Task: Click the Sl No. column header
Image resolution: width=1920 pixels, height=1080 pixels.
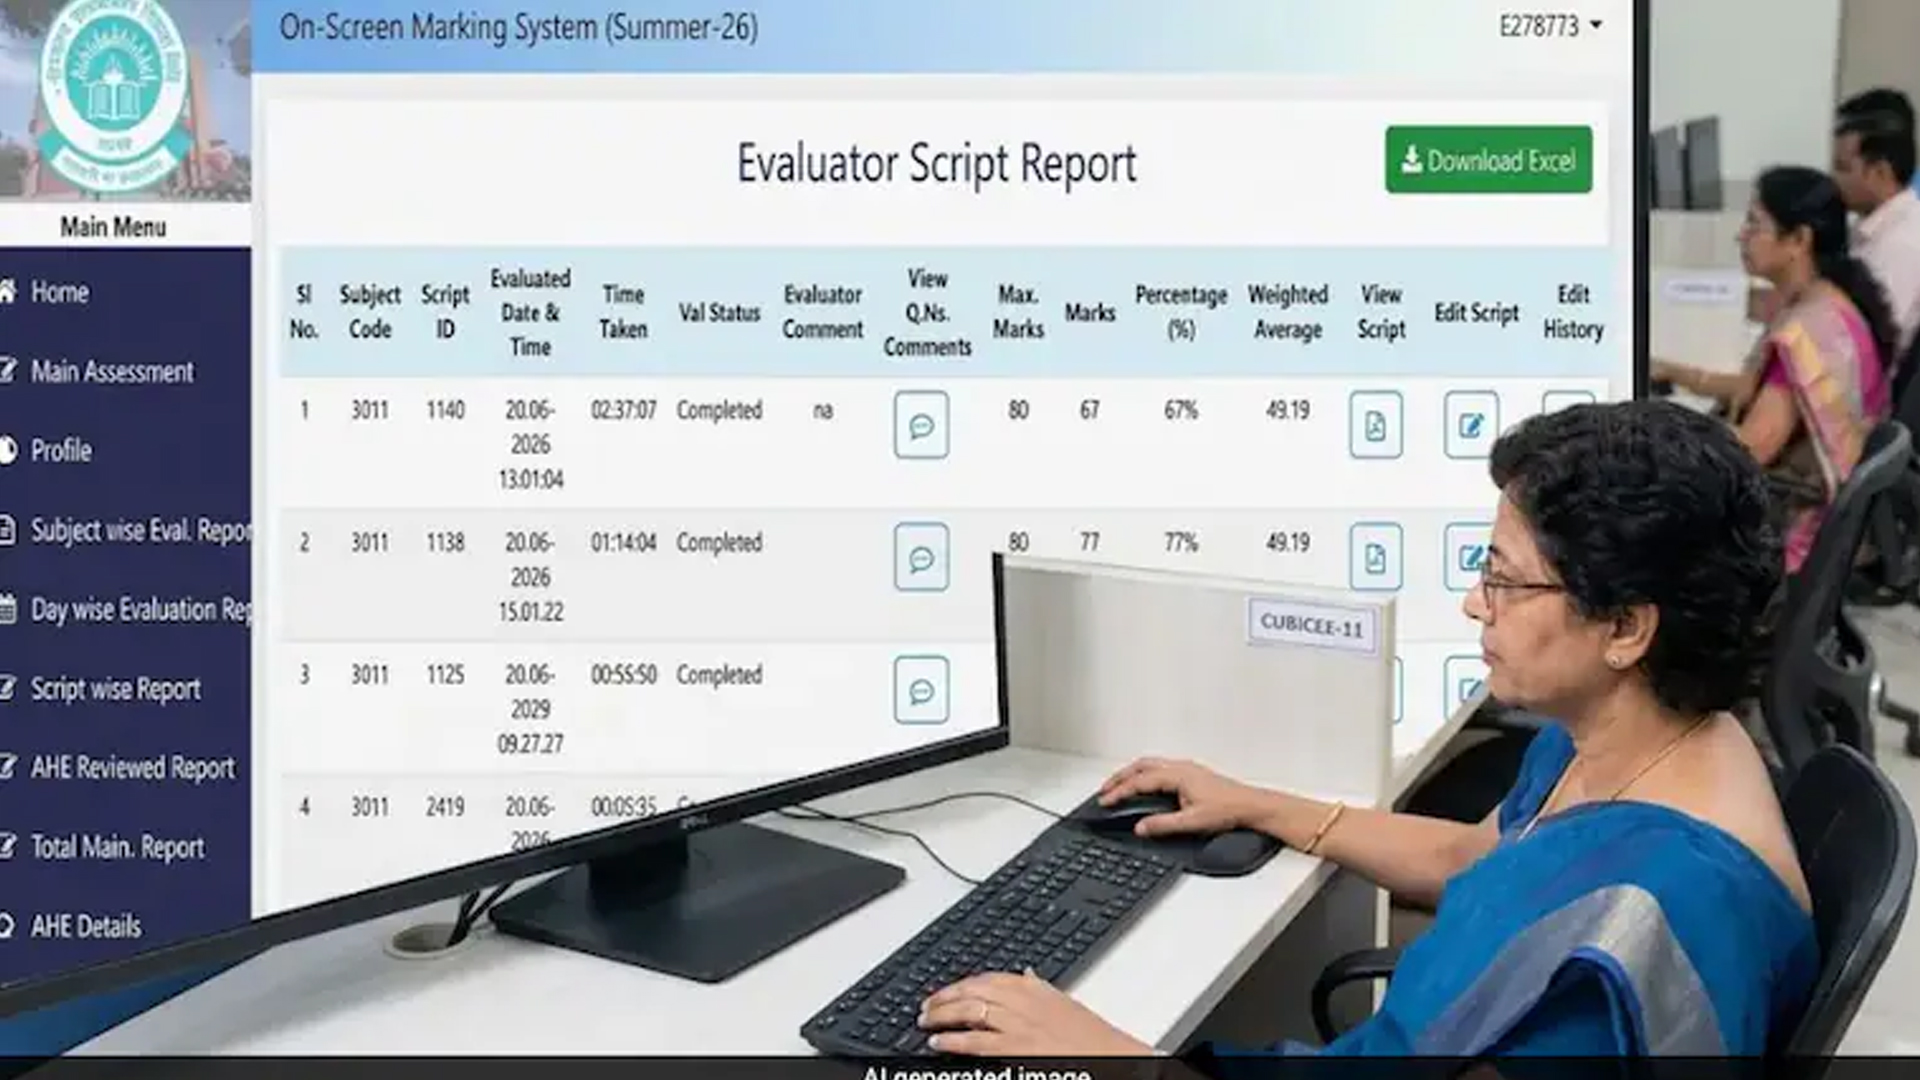Action: pyautogui.click(x=304, y=312)
